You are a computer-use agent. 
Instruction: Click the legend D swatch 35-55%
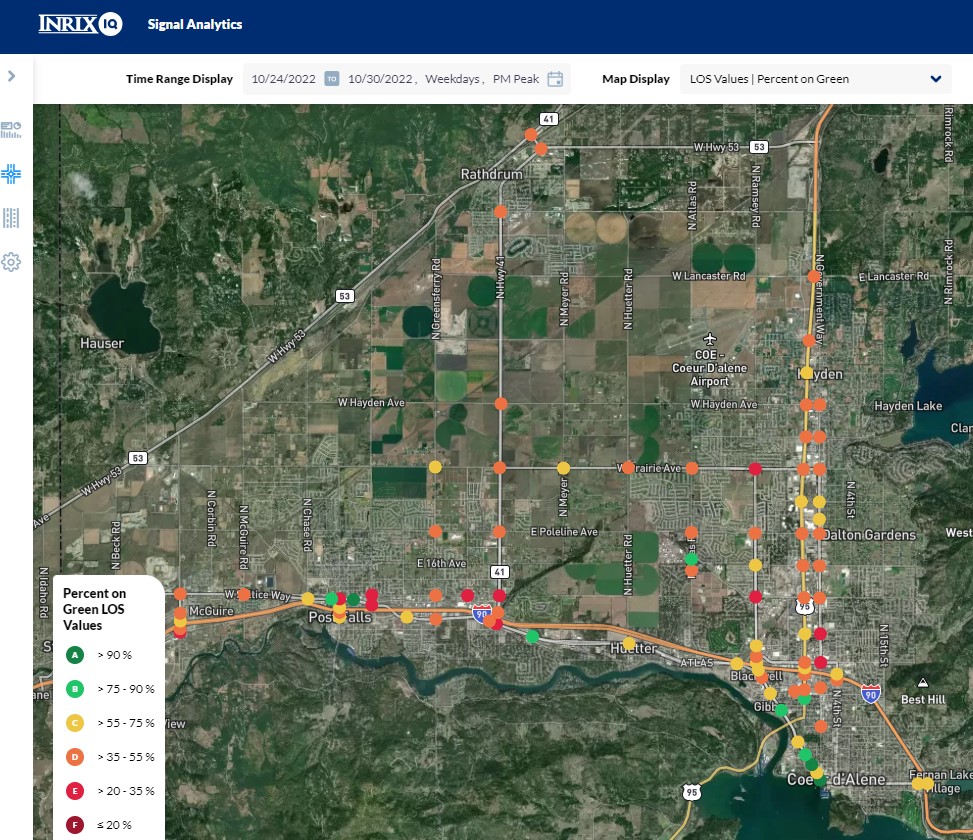[x=75, y=757]
